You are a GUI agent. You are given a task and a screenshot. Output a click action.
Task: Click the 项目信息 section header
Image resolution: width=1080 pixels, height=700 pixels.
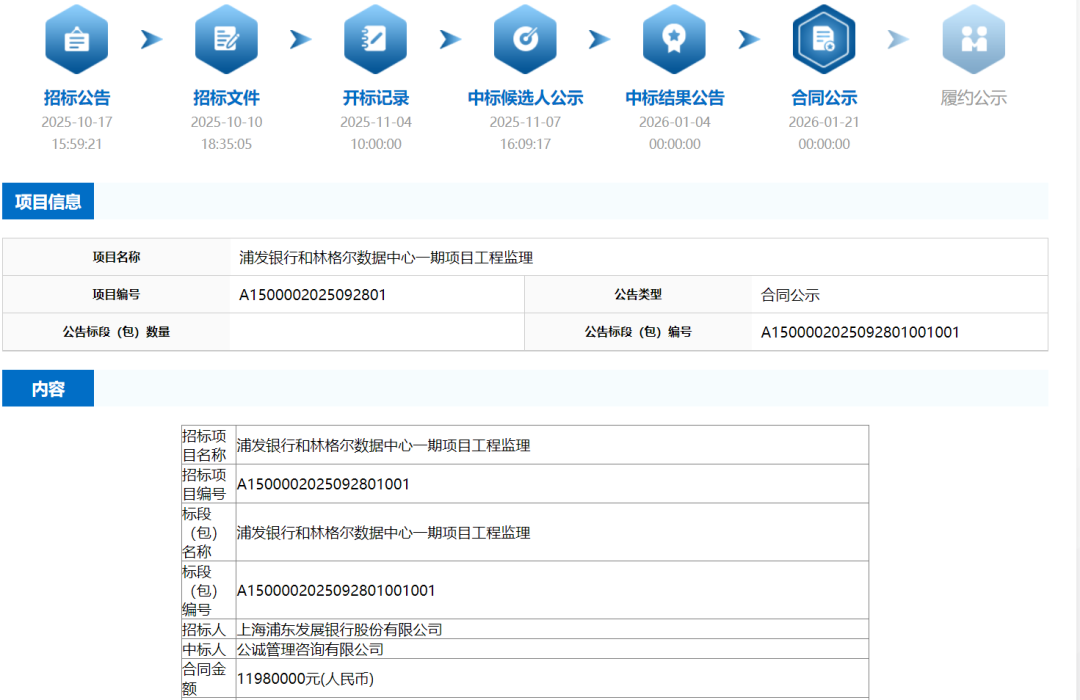coord(48,201)
